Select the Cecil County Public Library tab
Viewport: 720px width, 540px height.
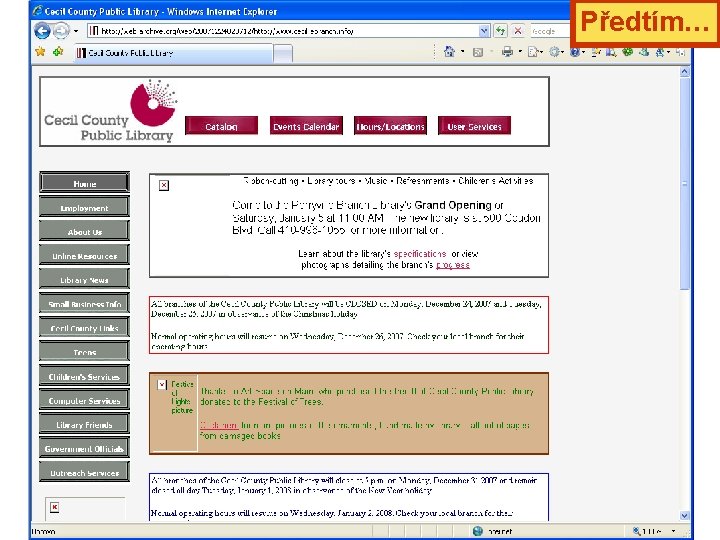point(174,53)
